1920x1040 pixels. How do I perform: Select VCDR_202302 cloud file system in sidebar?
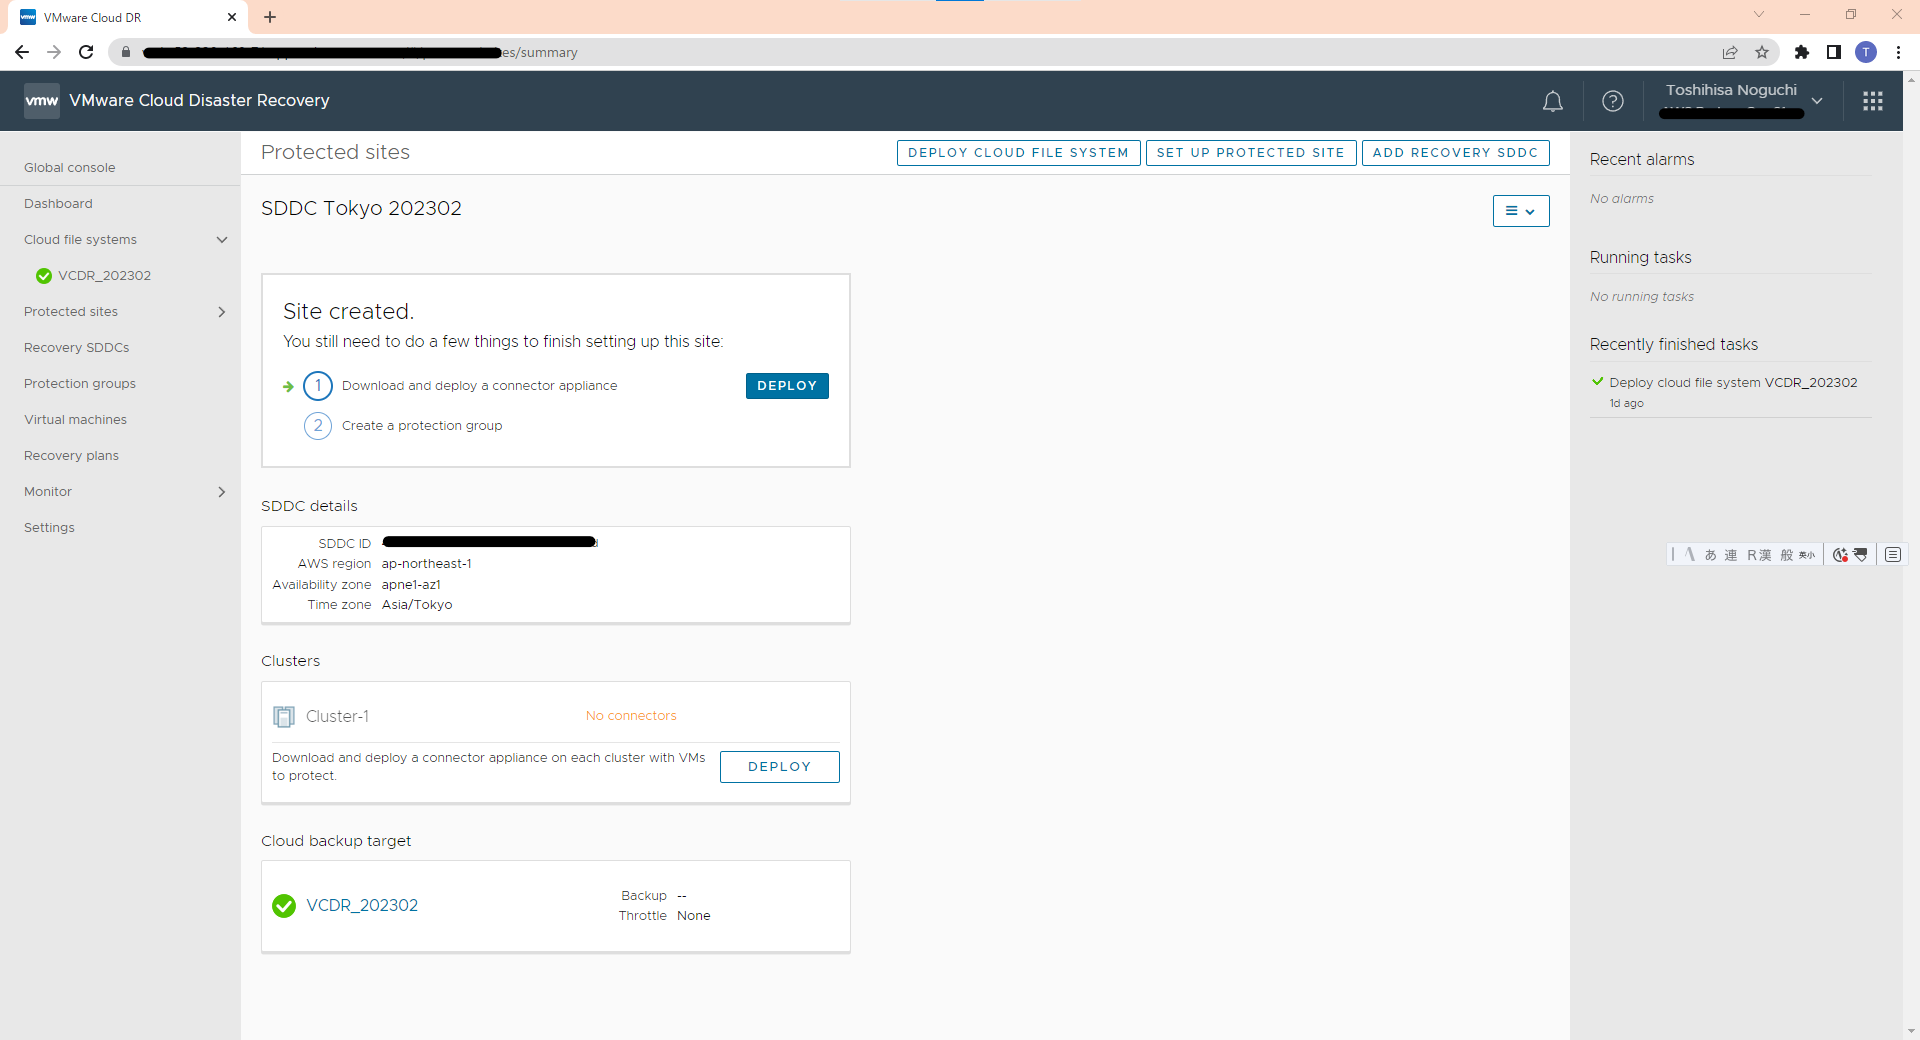105,276
